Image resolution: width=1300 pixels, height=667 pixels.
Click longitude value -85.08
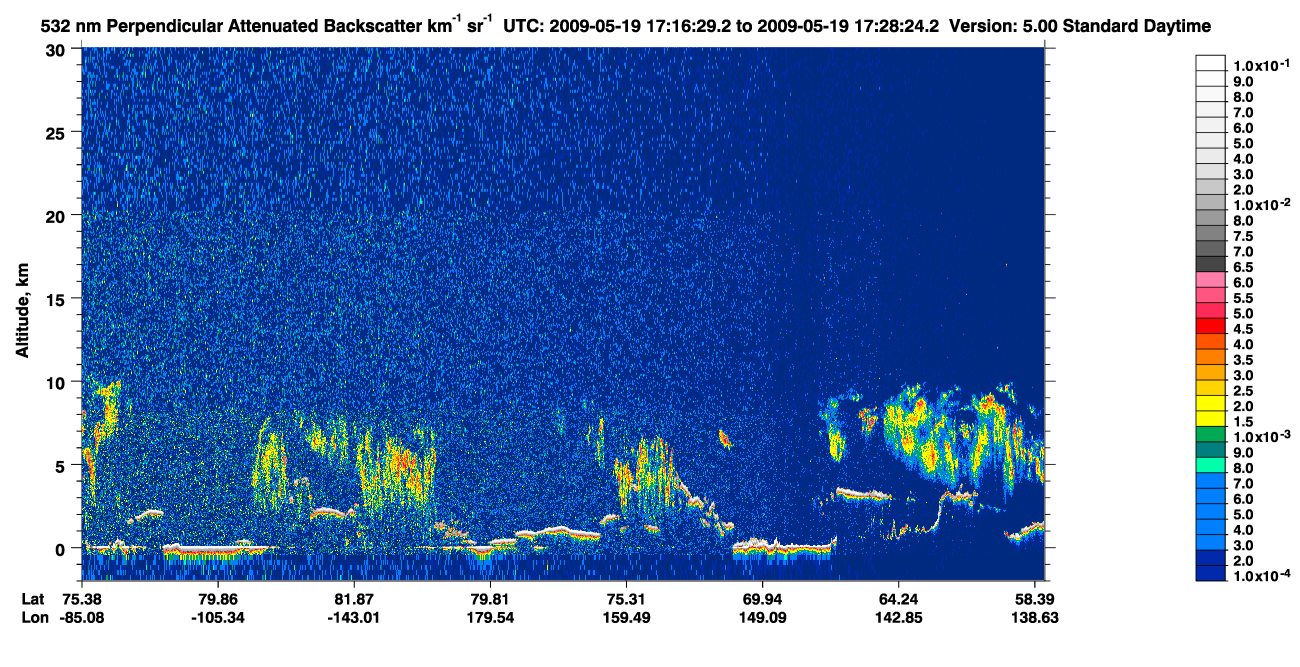pyautogui.click(x=83, y=618)
